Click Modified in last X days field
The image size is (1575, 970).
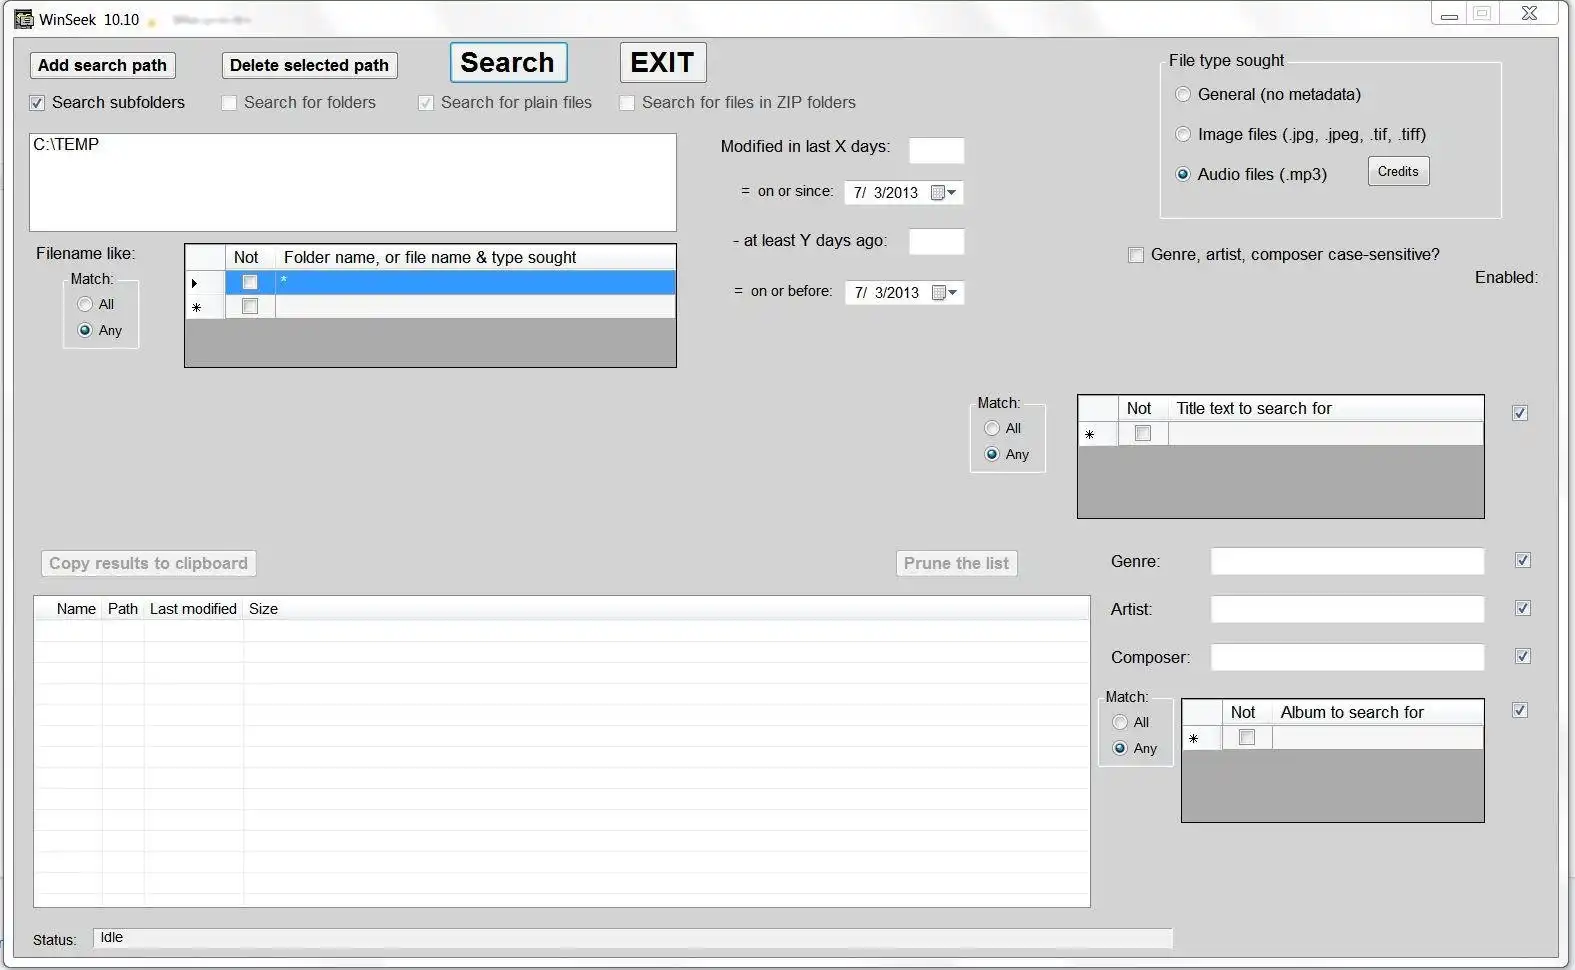pyautogui.click(x=936, y=150)
